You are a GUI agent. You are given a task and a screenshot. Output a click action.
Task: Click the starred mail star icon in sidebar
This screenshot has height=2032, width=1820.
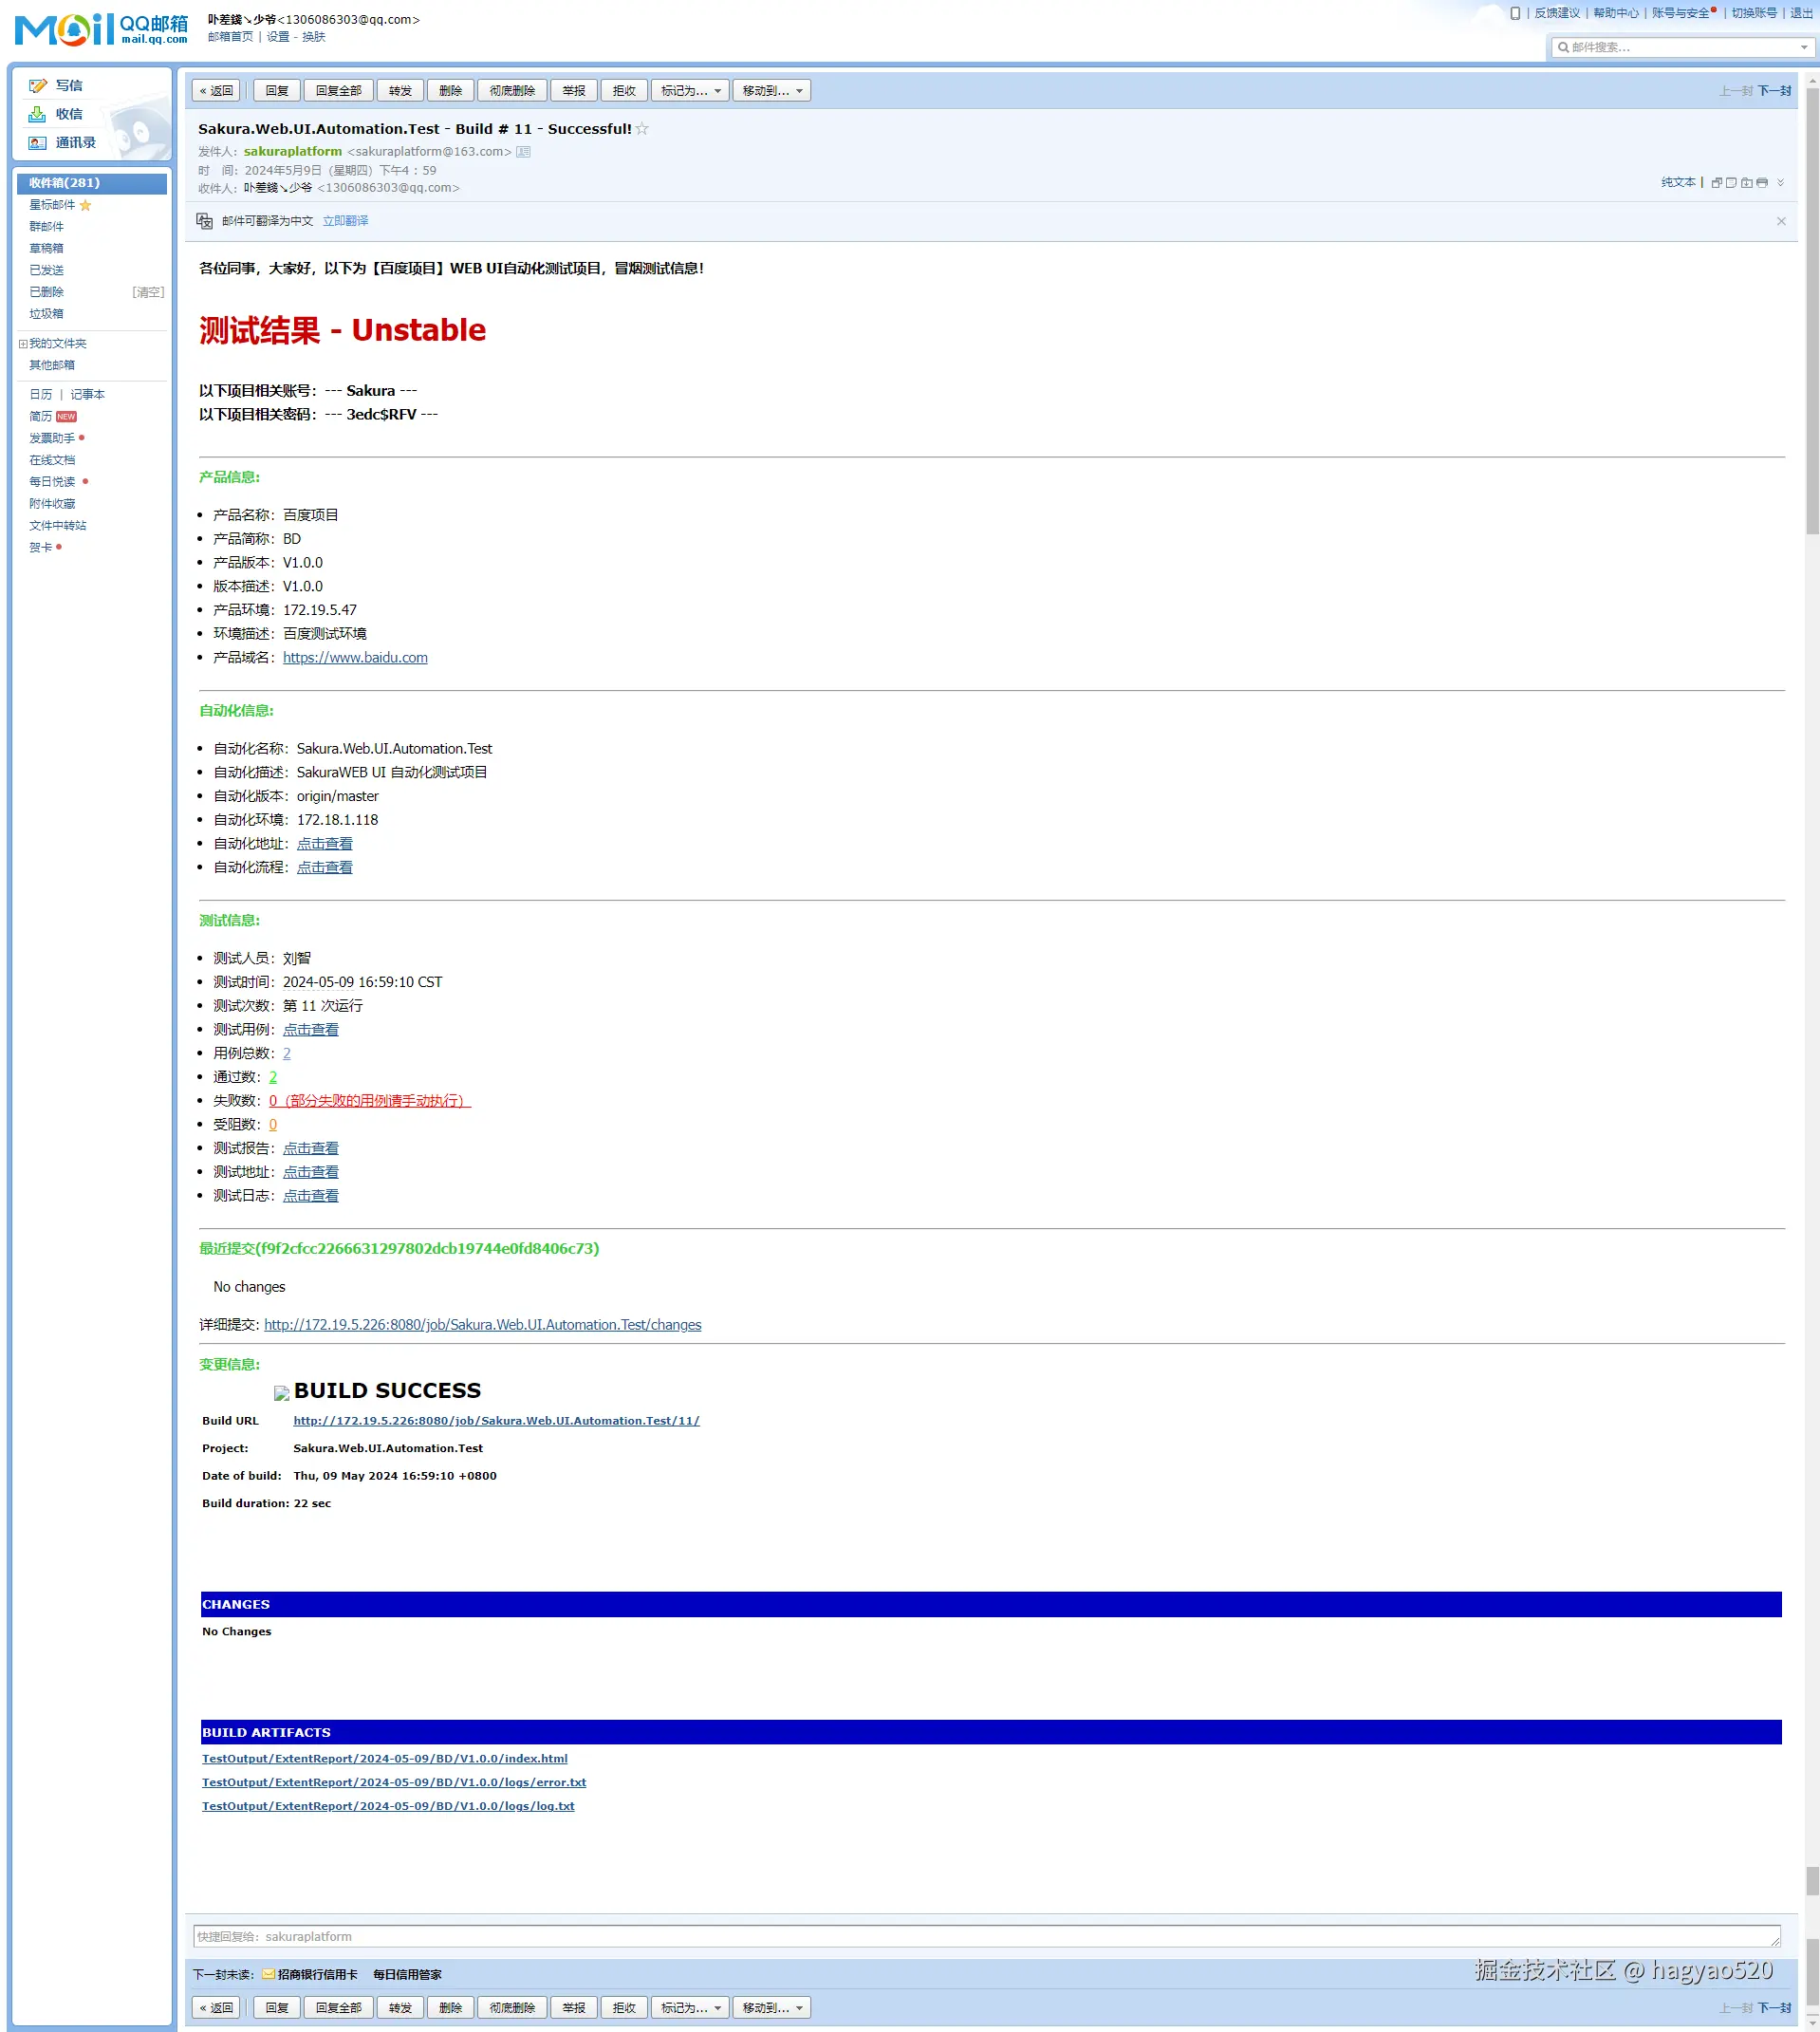point(85,205)
